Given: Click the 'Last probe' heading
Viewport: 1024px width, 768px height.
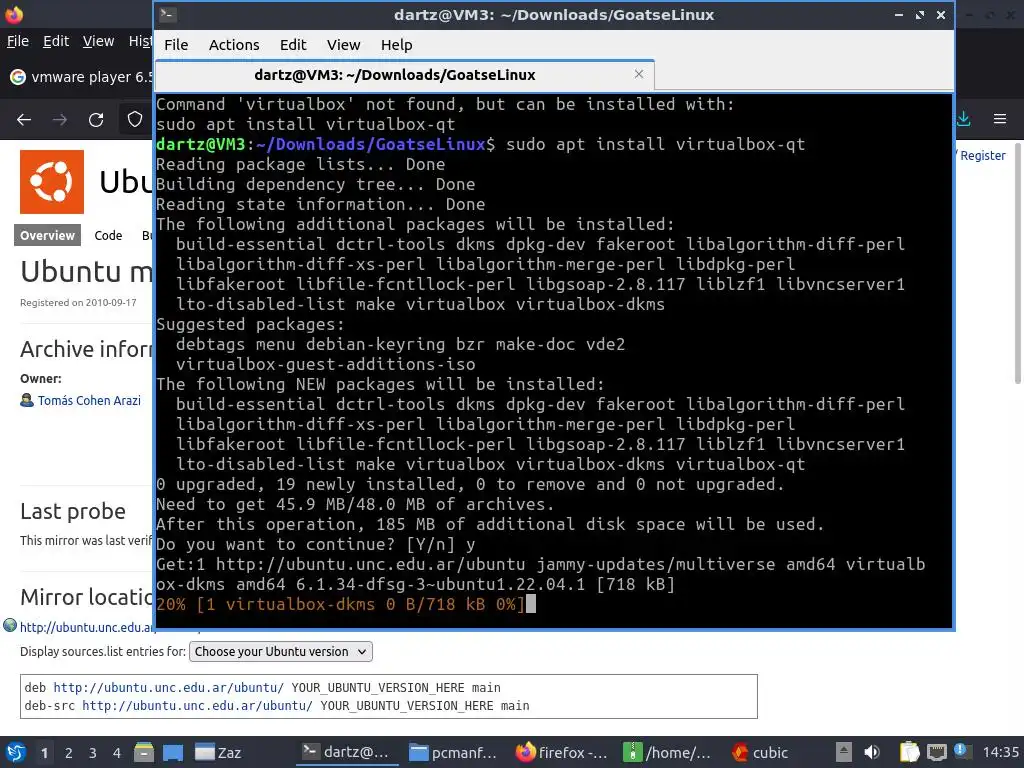Looking at the screenshot, I should click(x=72, y=511).
